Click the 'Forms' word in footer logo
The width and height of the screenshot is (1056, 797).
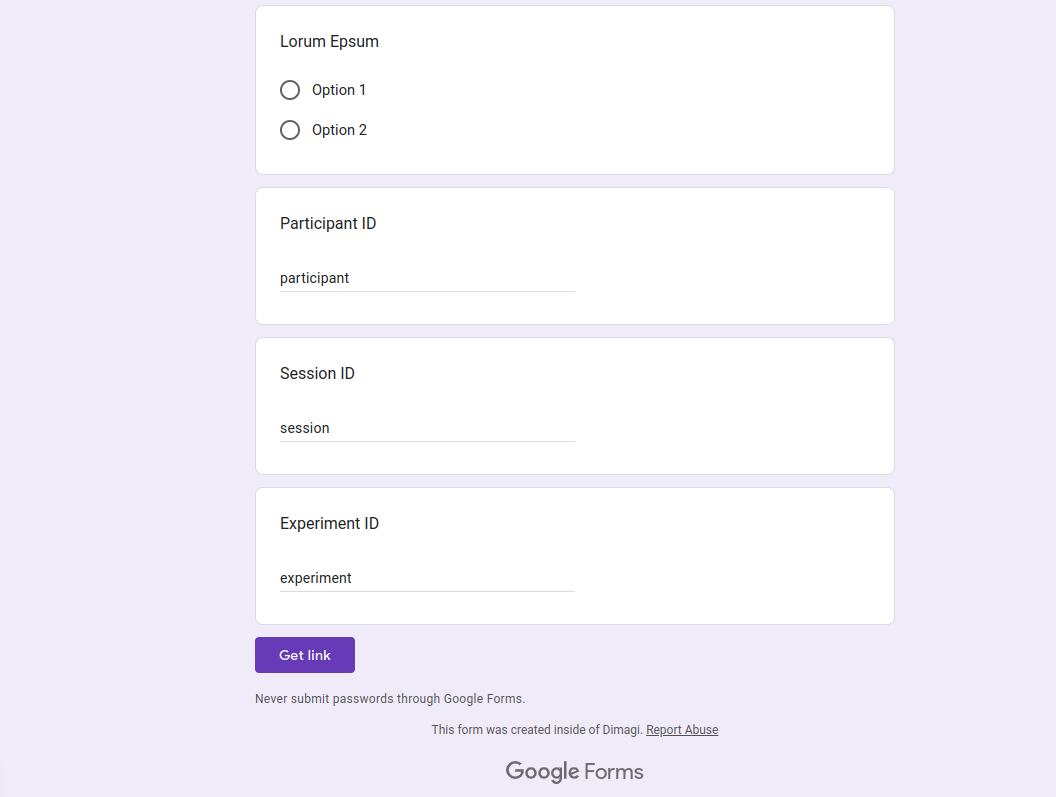pos(614,771)
